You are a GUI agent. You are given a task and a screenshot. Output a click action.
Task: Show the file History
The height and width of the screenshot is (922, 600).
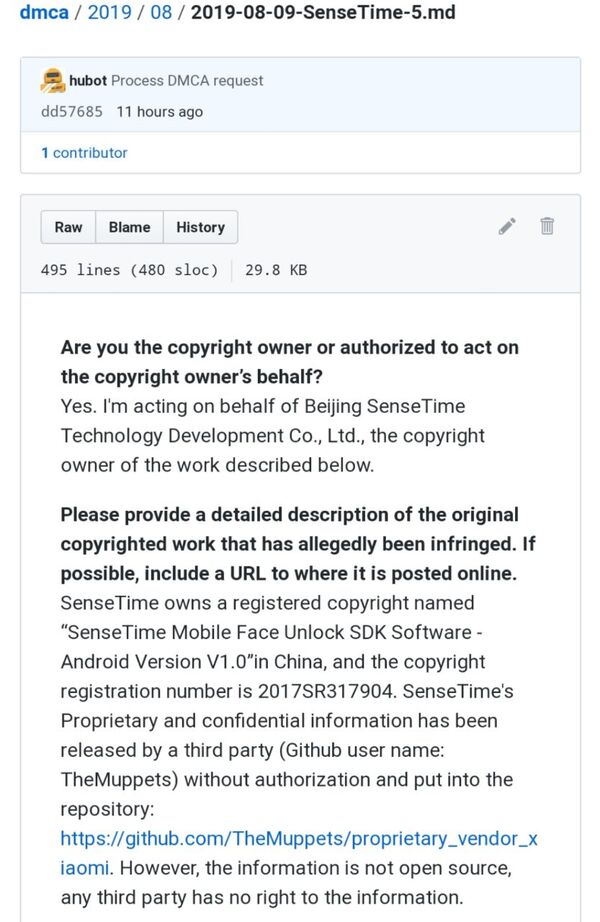point(200,227)
